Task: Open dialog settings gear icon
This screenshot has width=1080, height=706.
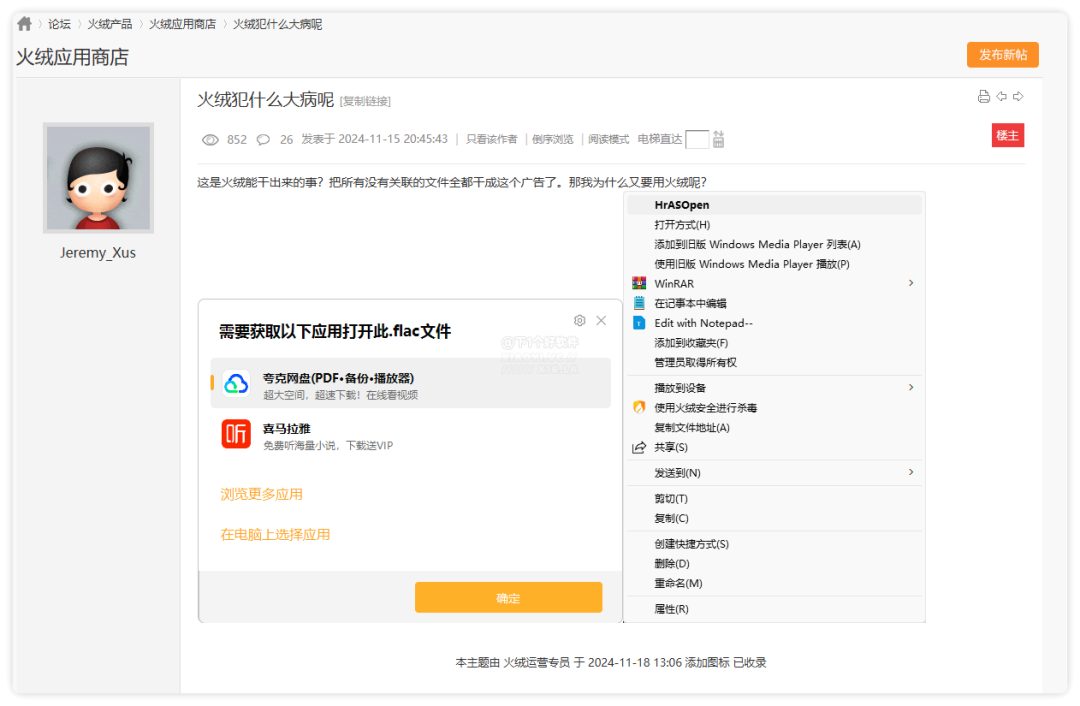Action: [x=579, y=320]
